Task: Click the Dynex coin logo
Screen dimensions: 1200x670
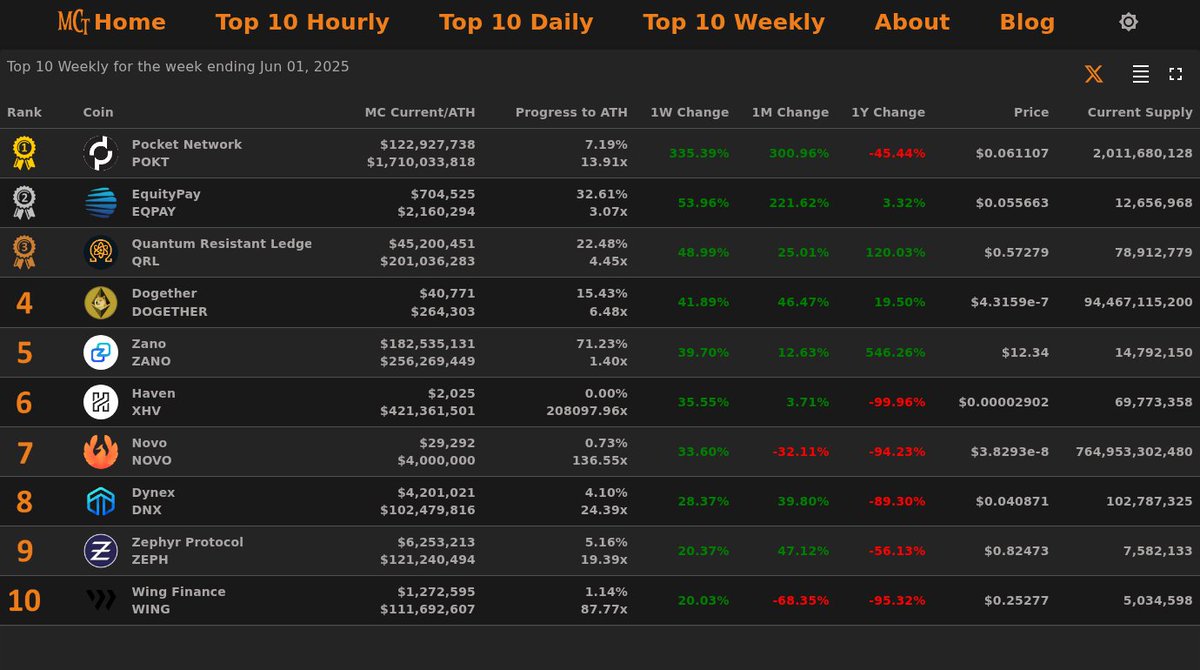Action: click(101, 501)
